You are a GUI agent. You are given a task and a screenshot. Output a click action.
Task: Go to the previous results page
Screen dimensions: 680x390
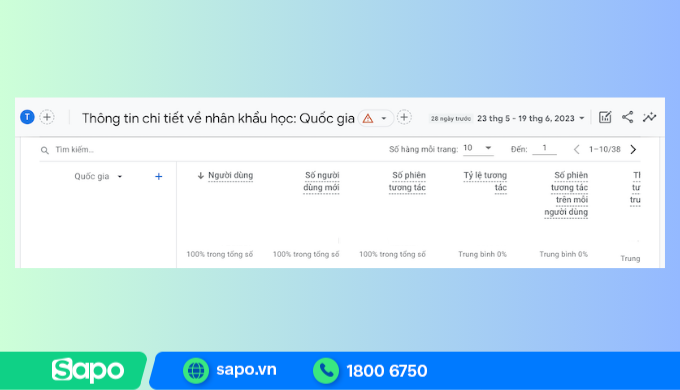pos(576,150)
